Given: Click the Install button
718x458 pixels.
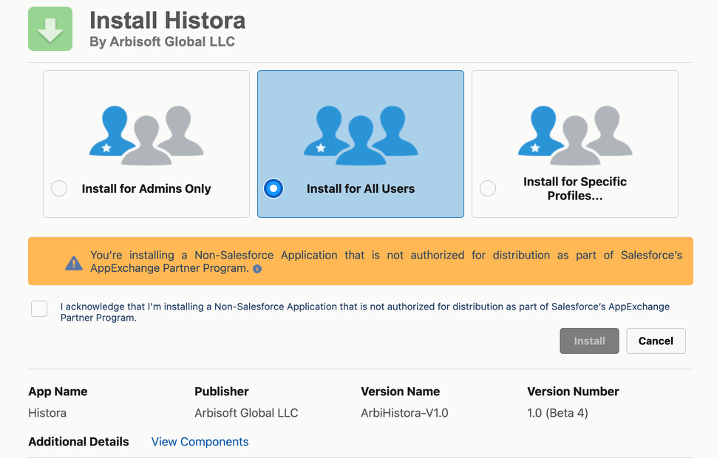Looking at the screenshot, I should click(589, 341).
